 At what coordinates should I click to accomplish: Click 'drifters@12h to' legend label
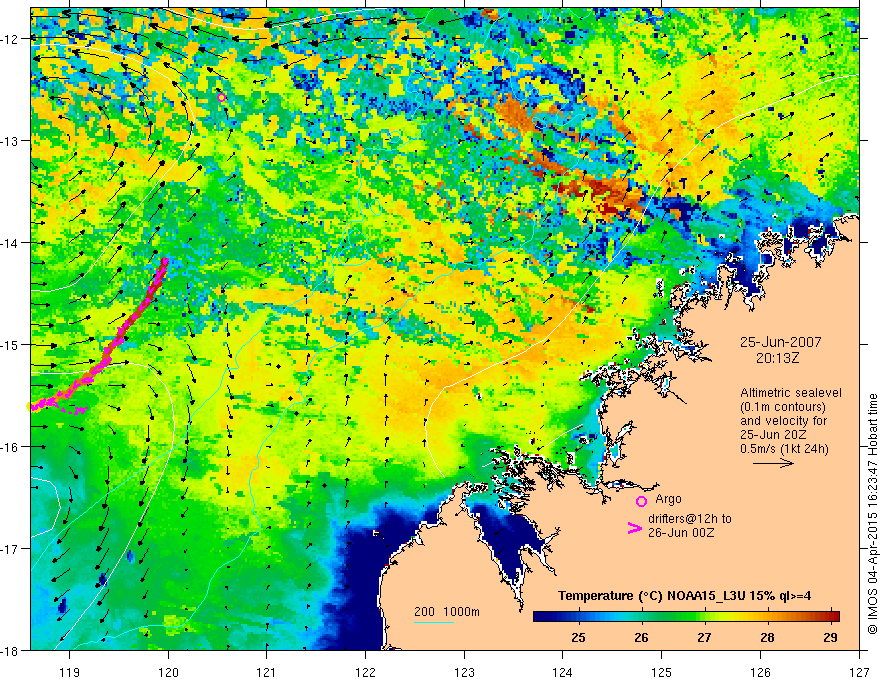(x=690, y=519)
